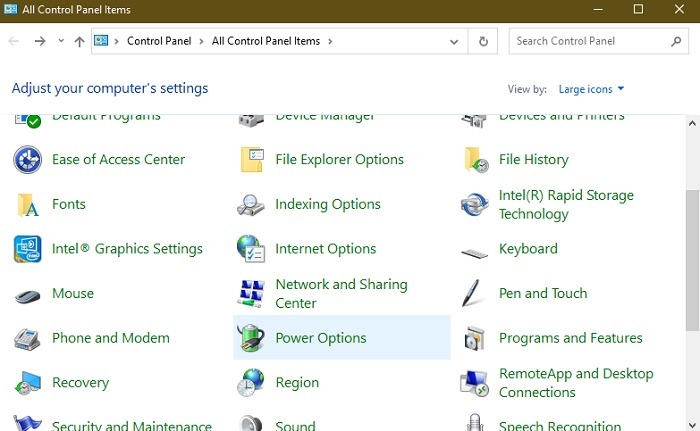The width and height of the screenshot is (700, 431).
Task: Click the Ease of Access Center icon
Action: tap(28, 159)
